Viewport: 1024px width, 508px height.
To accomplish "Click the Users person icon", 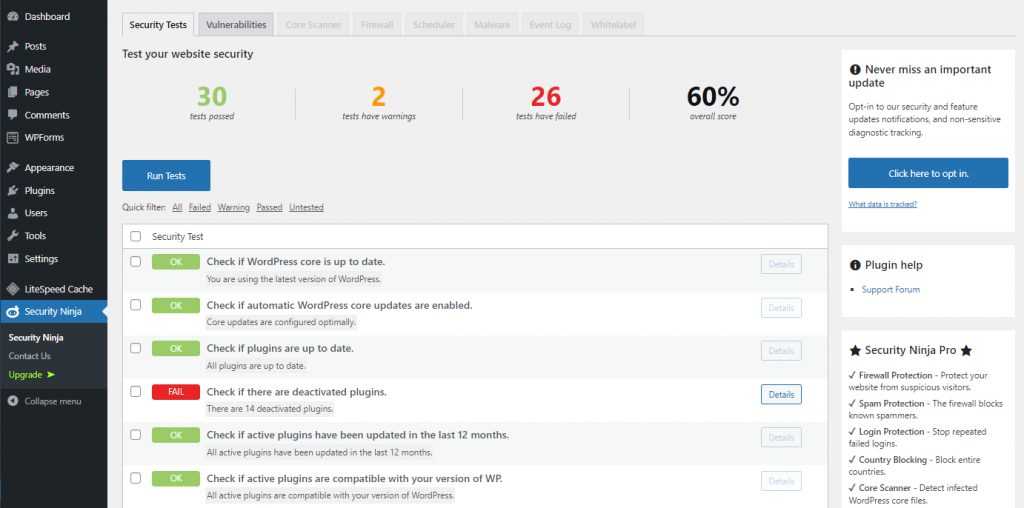I will point(12,213).
